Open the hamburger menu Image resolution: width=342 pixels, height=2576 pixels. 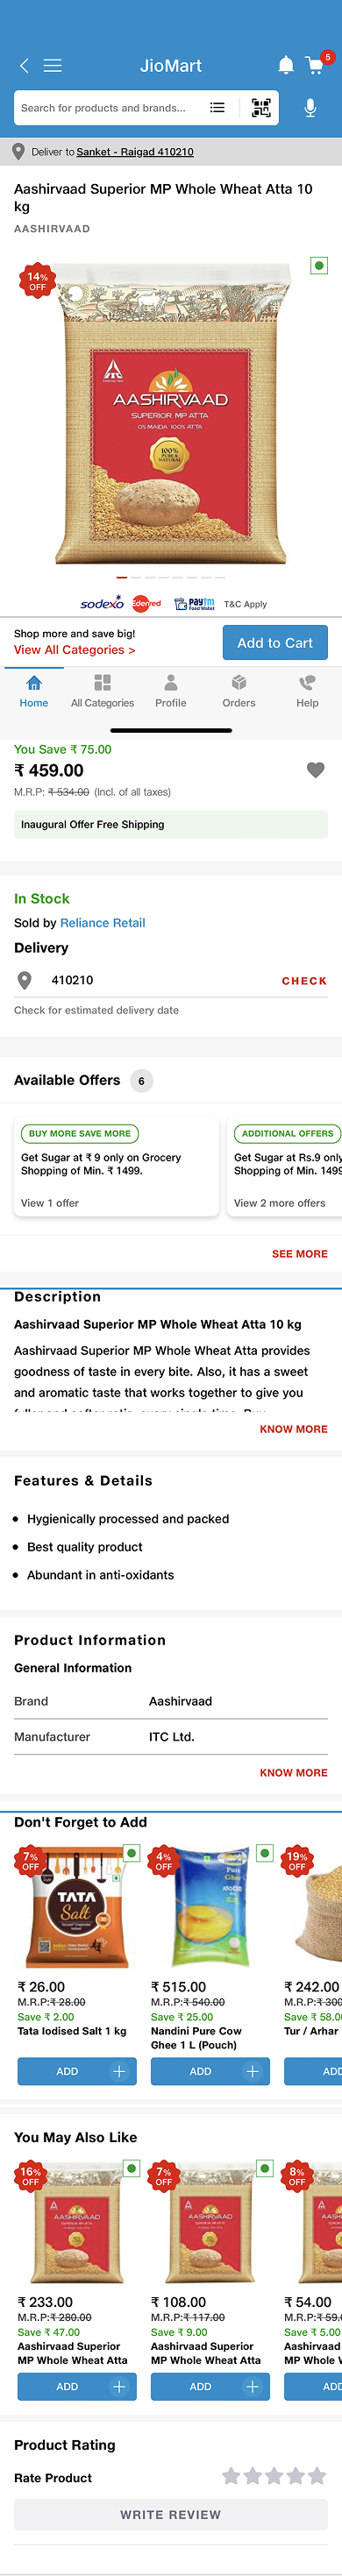[x=53, y=66]
